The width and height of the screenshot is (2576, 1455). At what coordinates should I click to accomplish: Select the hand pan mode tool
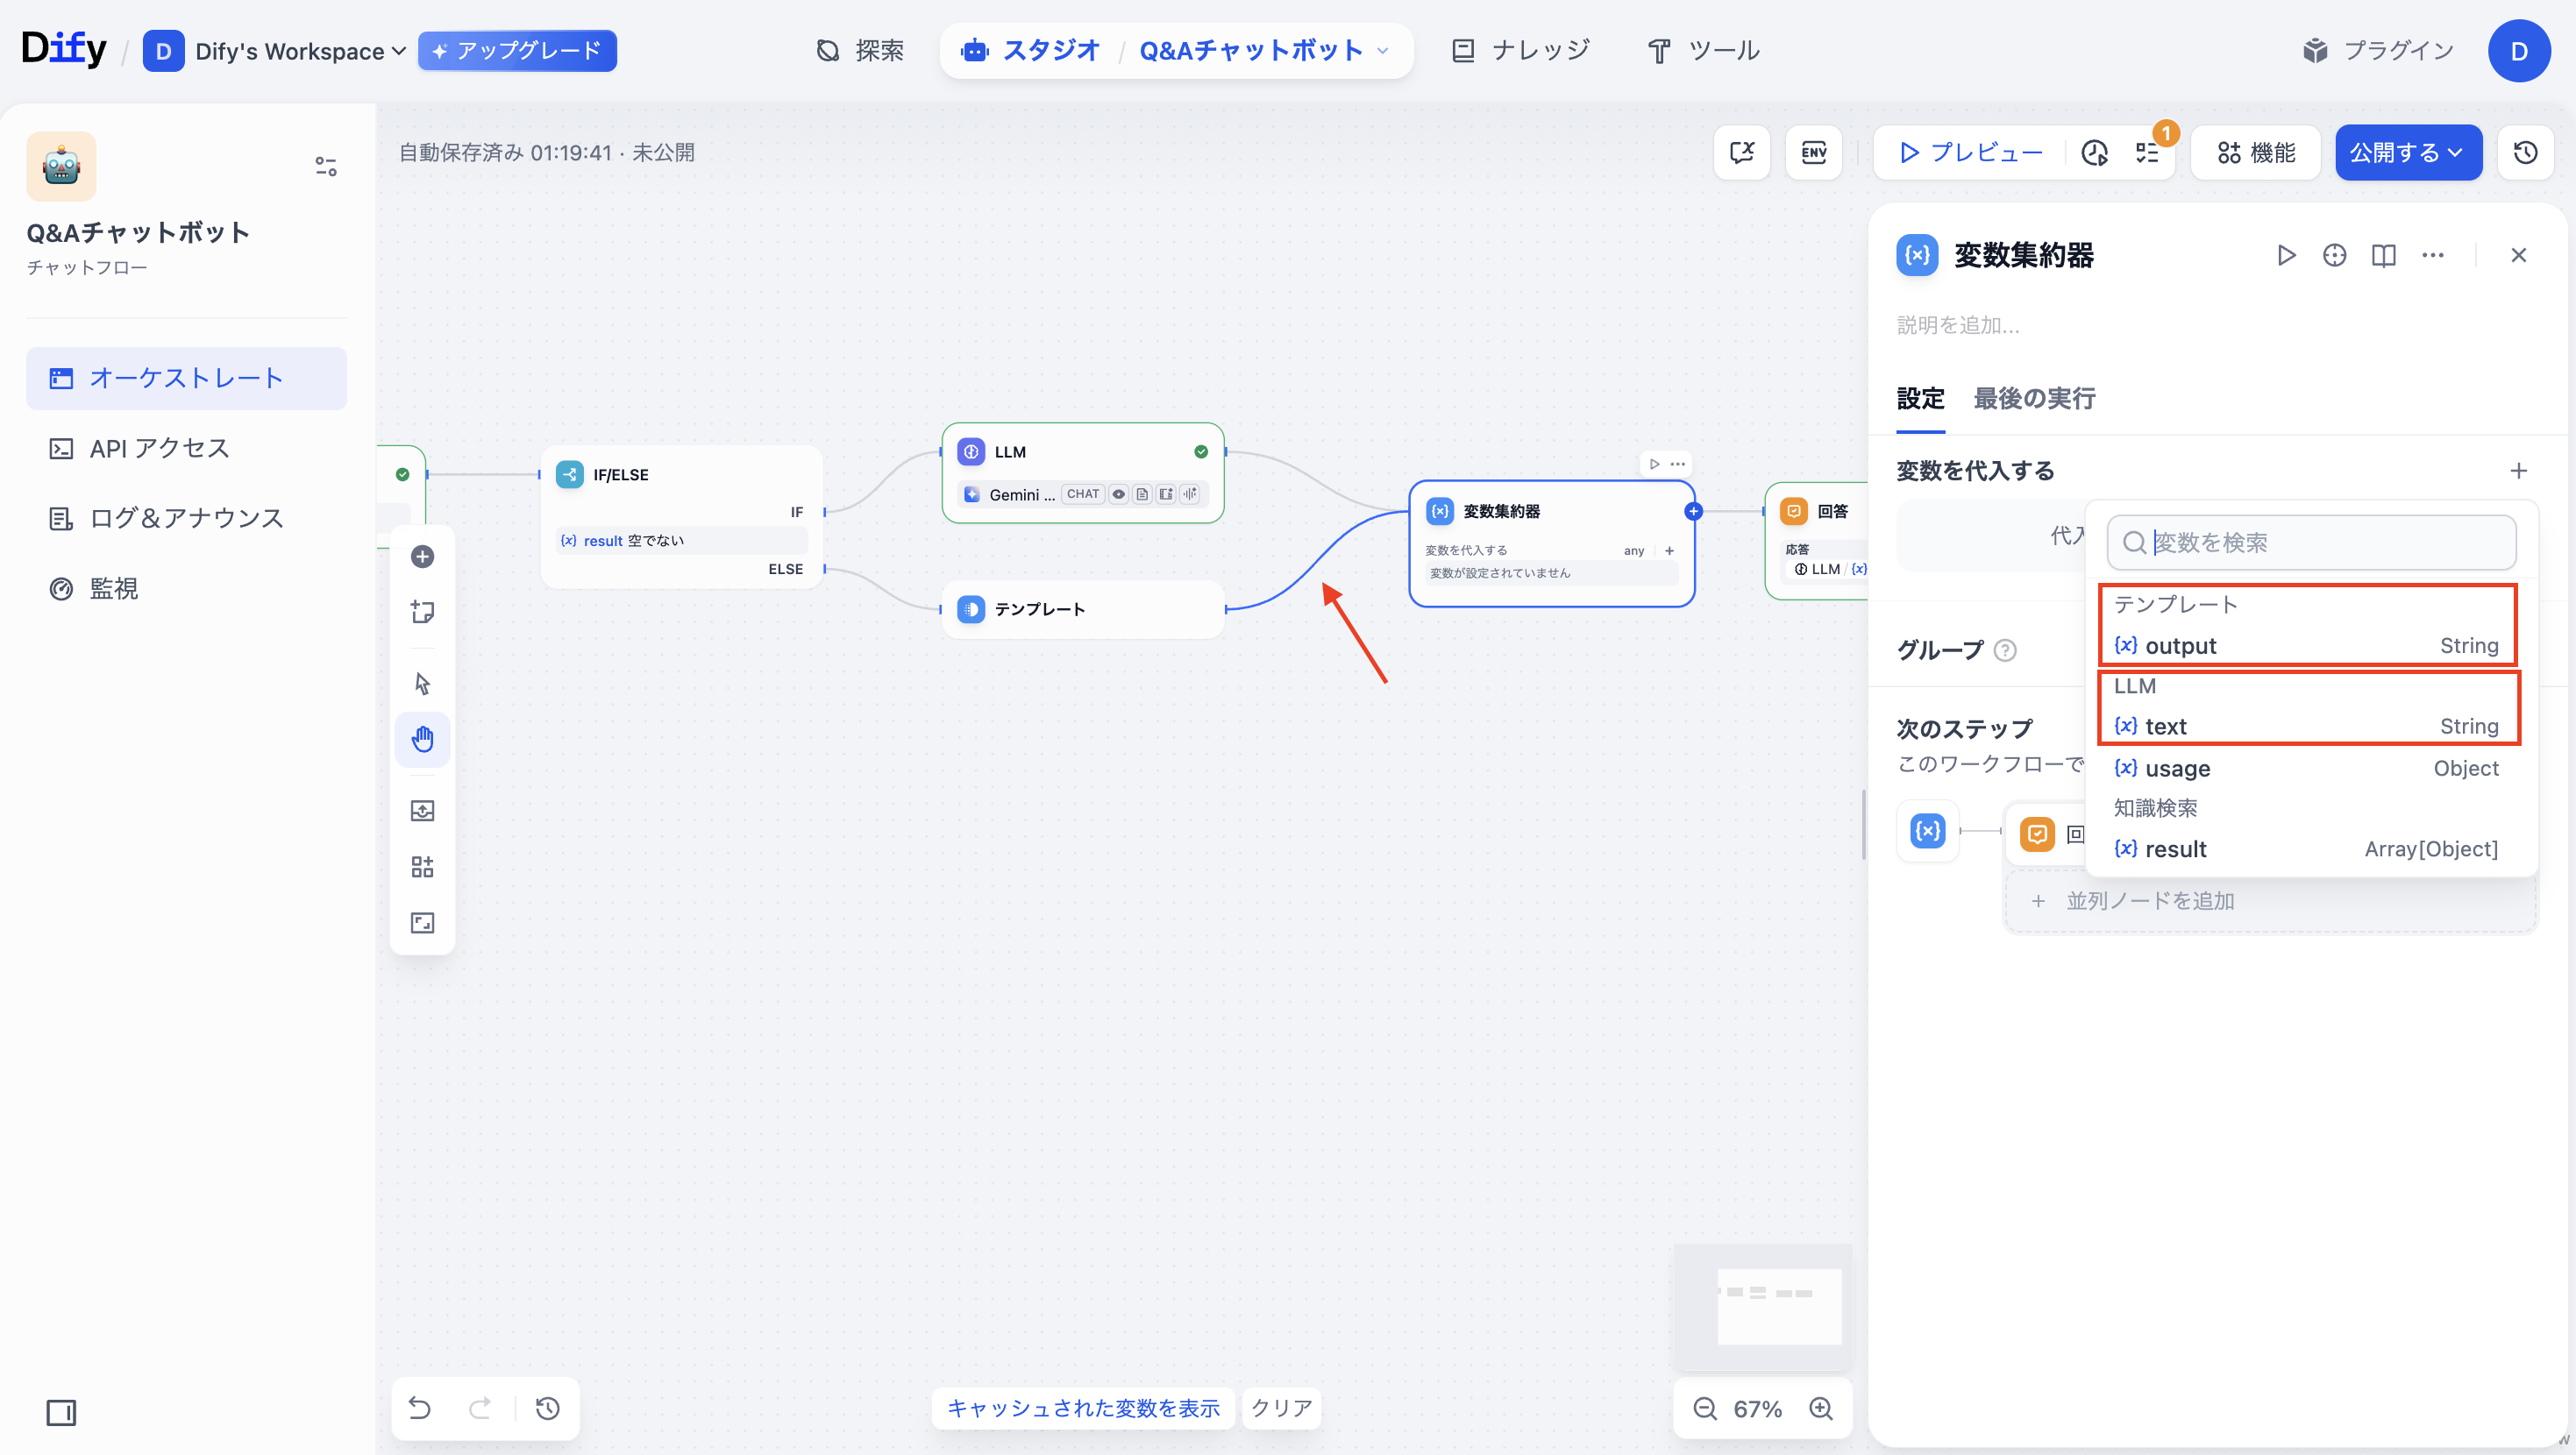tap(422, 739)
